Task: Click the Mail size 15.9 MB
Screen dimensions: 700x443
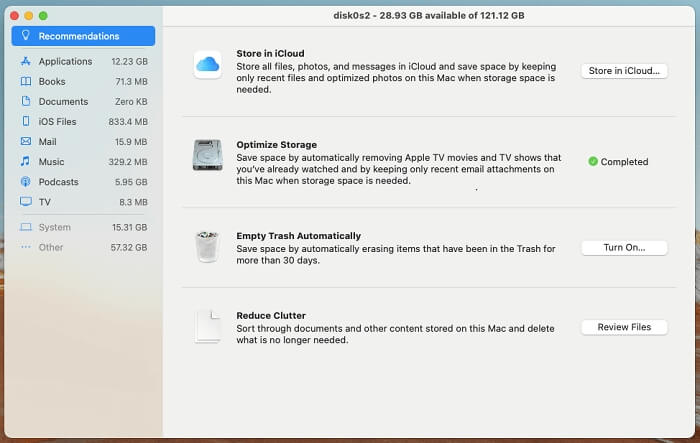Action: point(131,142)
